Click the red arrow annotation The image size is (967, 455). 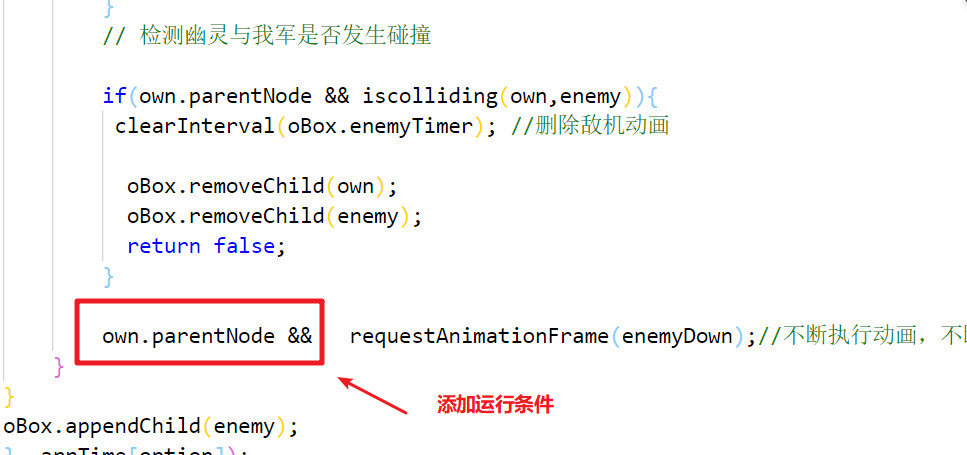tap(373, 395)
